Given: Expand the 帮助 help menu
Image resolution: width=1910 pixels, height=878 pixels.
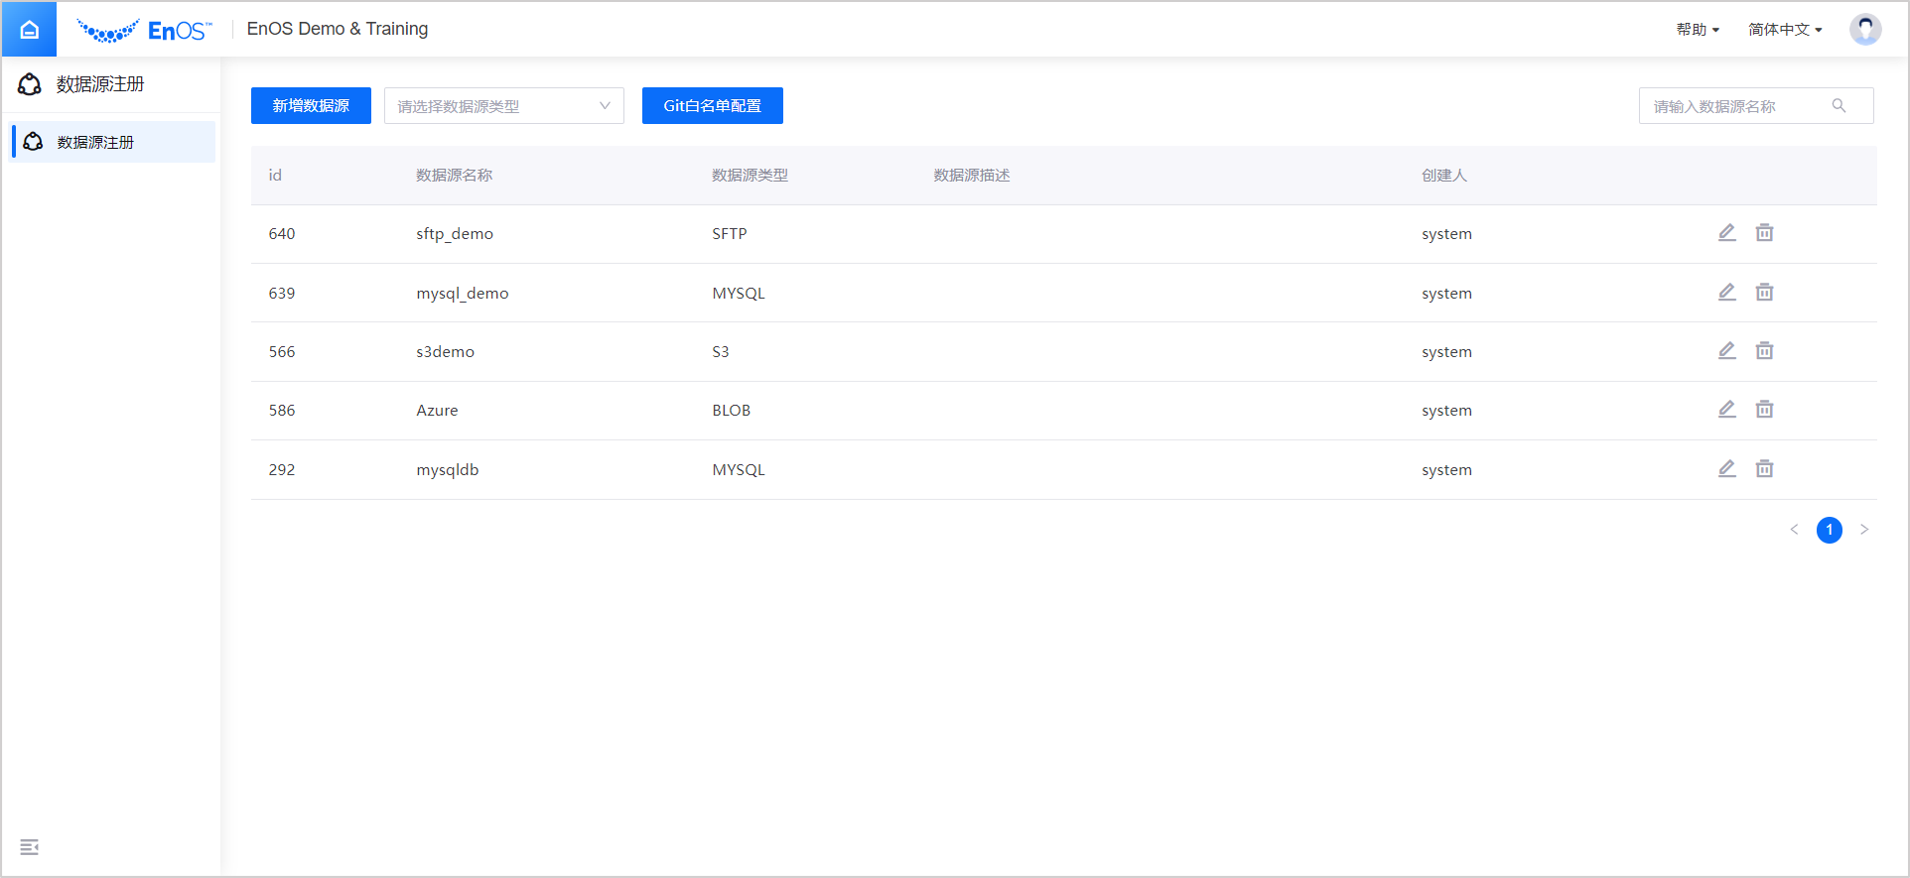Looking at the screenshot, I should pos(1697,29).
